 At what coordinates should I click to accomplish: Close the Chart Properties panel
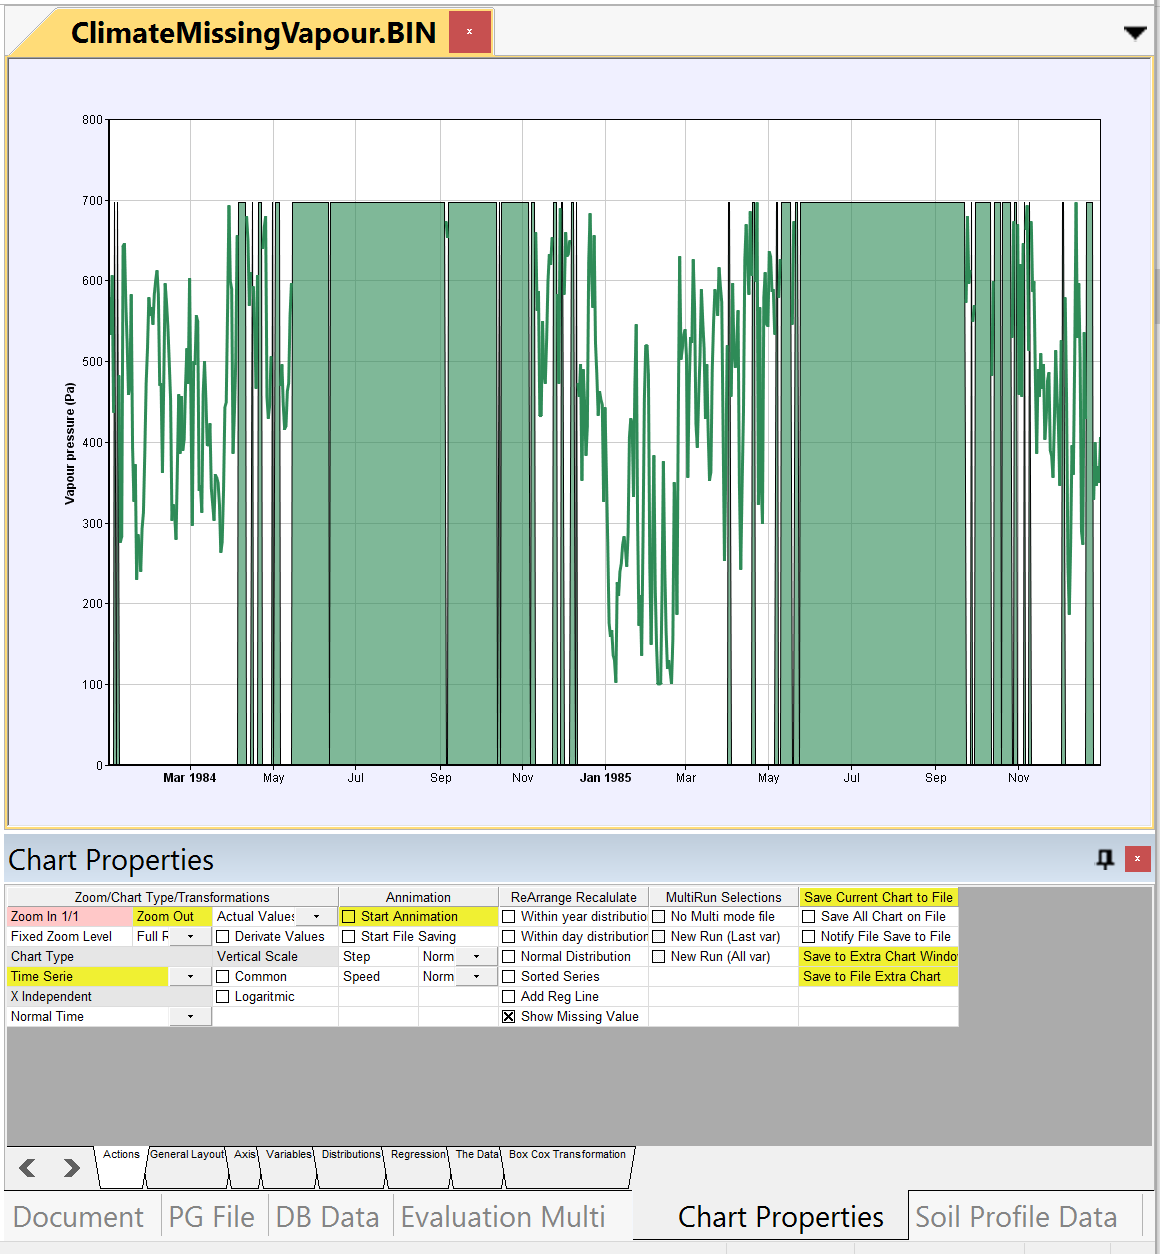click(1137, 859)
